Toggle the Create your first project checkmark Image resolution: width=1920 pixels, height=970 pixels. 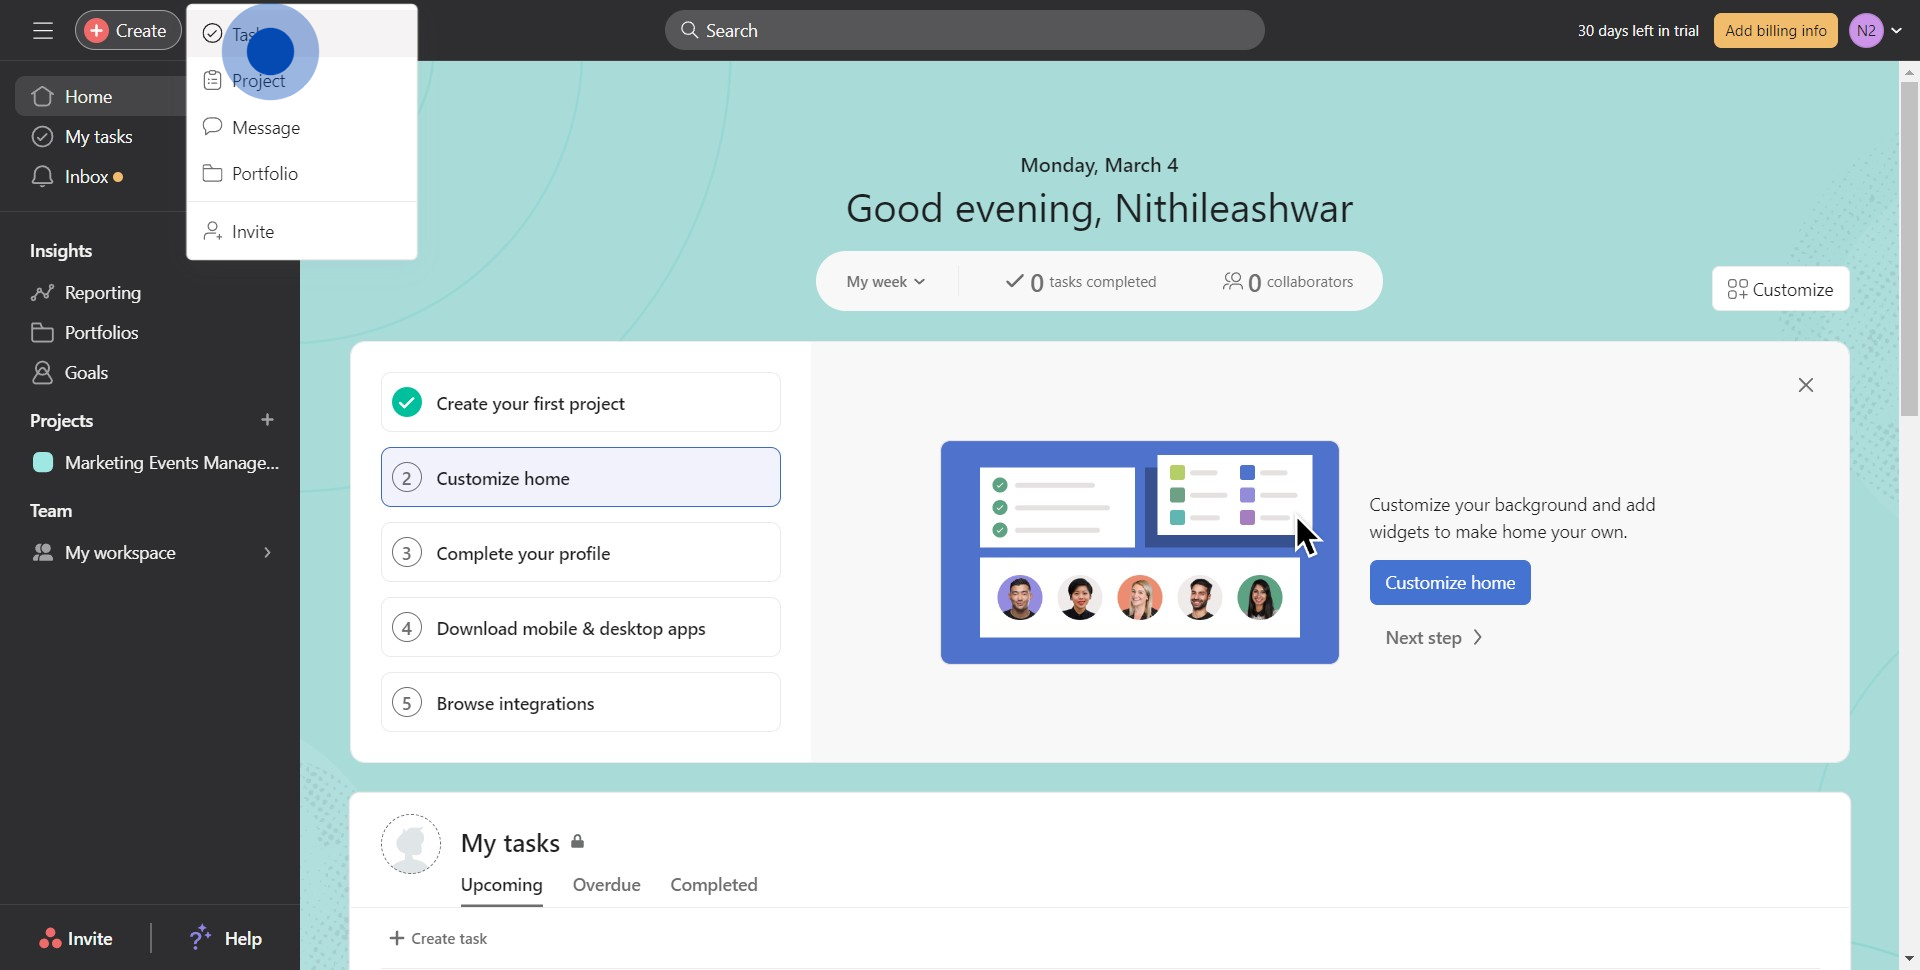point(407,403)
